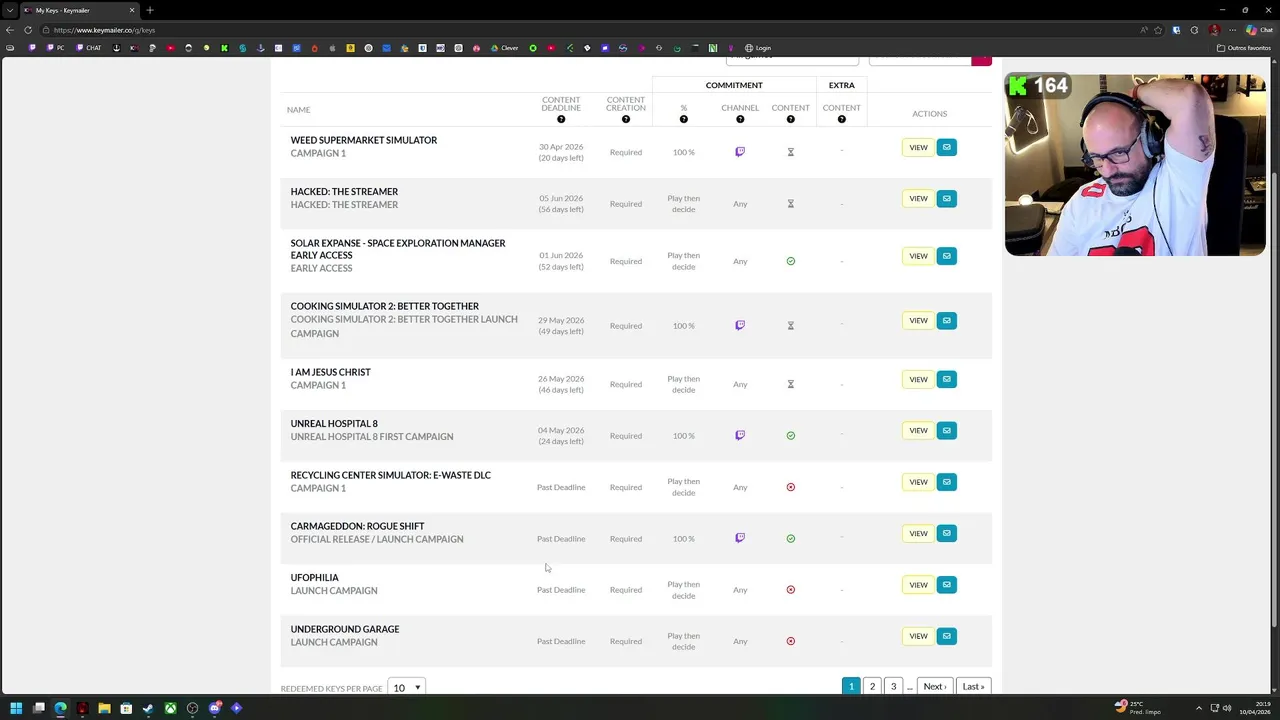This screenshot has height=720, width=1280.
Task: Go back to the previous page
Action: click(x=10, y=30)
